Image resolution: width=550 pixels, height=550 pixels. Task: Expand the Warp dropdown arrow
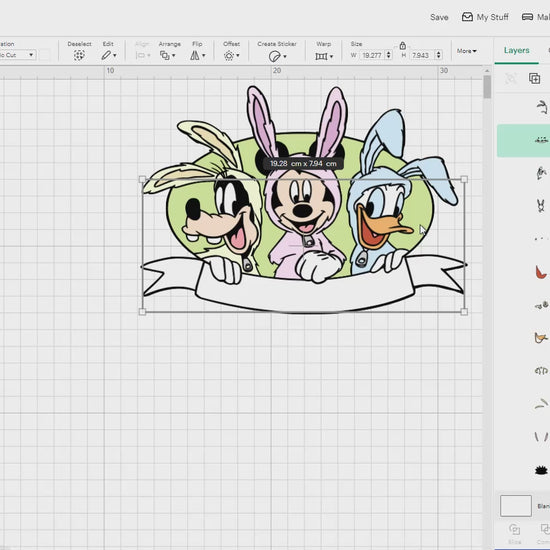click(x=331, y=56)
